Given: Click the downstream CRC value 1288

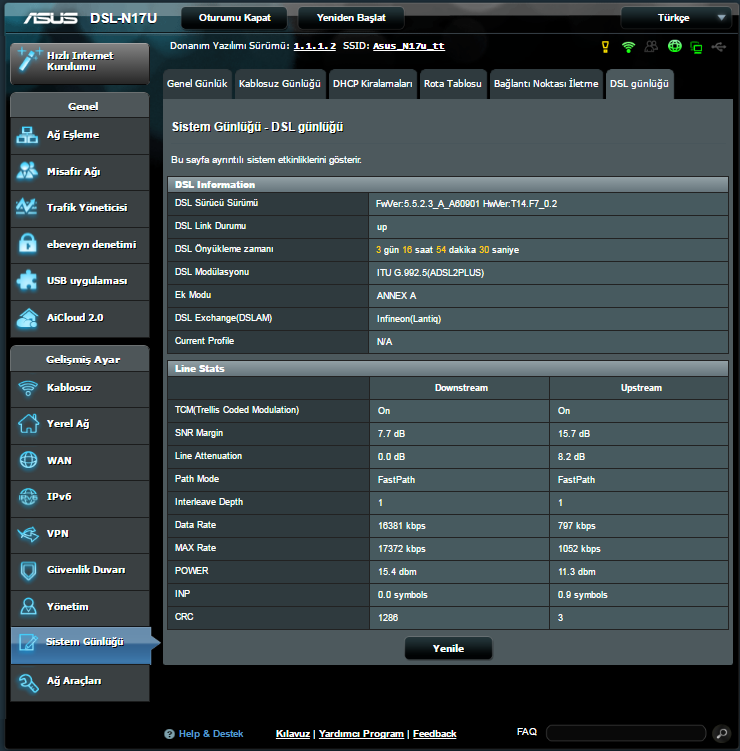Looking at the screenshot, I should coord(388,618).
